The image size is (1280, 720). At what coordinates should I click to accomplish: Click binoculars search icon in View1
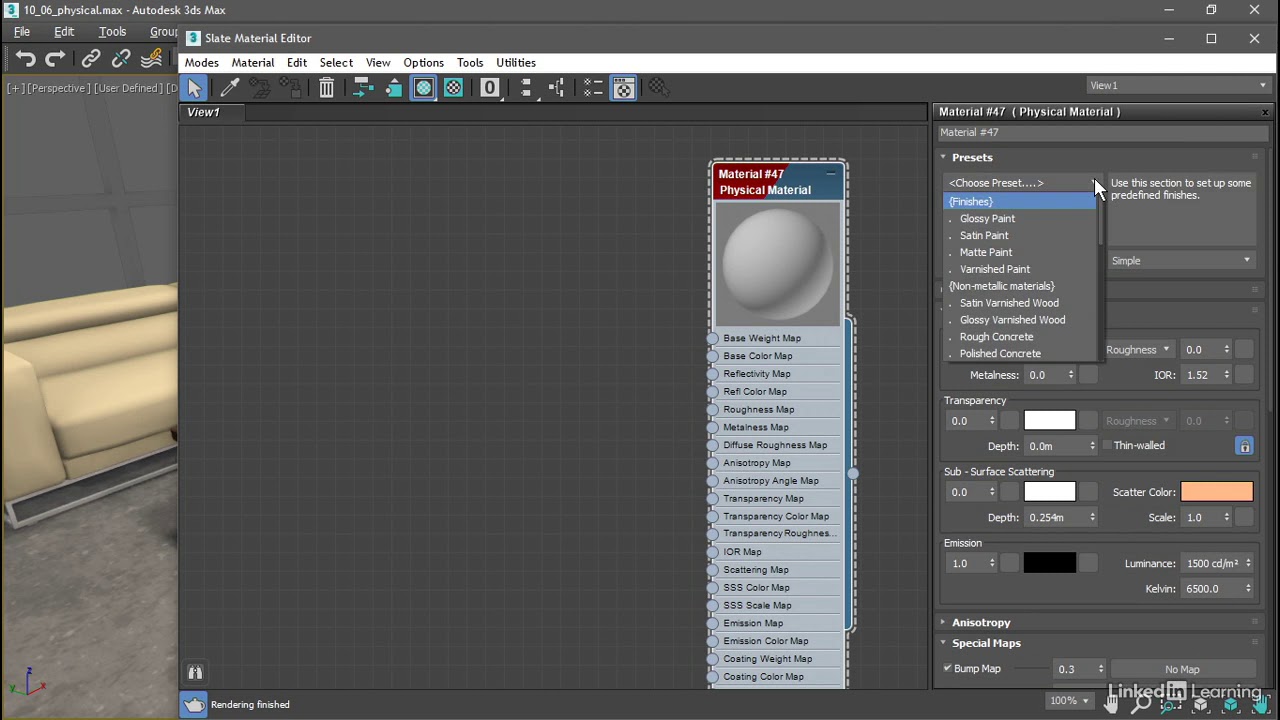[x=195, y=672]
